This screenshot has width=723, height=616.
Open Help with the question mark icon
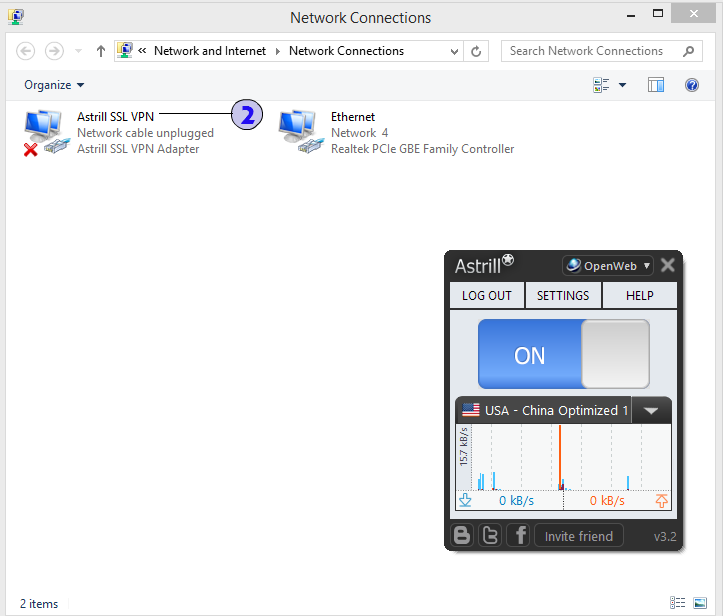692,85
